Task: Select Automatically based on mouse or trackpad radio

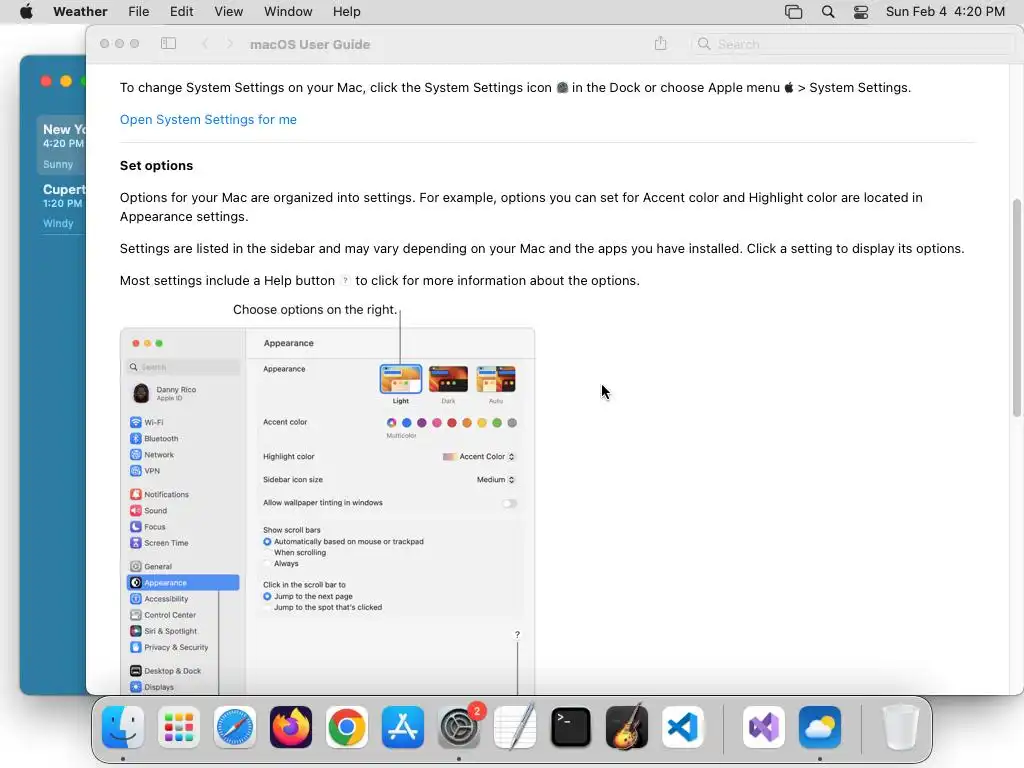Action: click(267, 541)
